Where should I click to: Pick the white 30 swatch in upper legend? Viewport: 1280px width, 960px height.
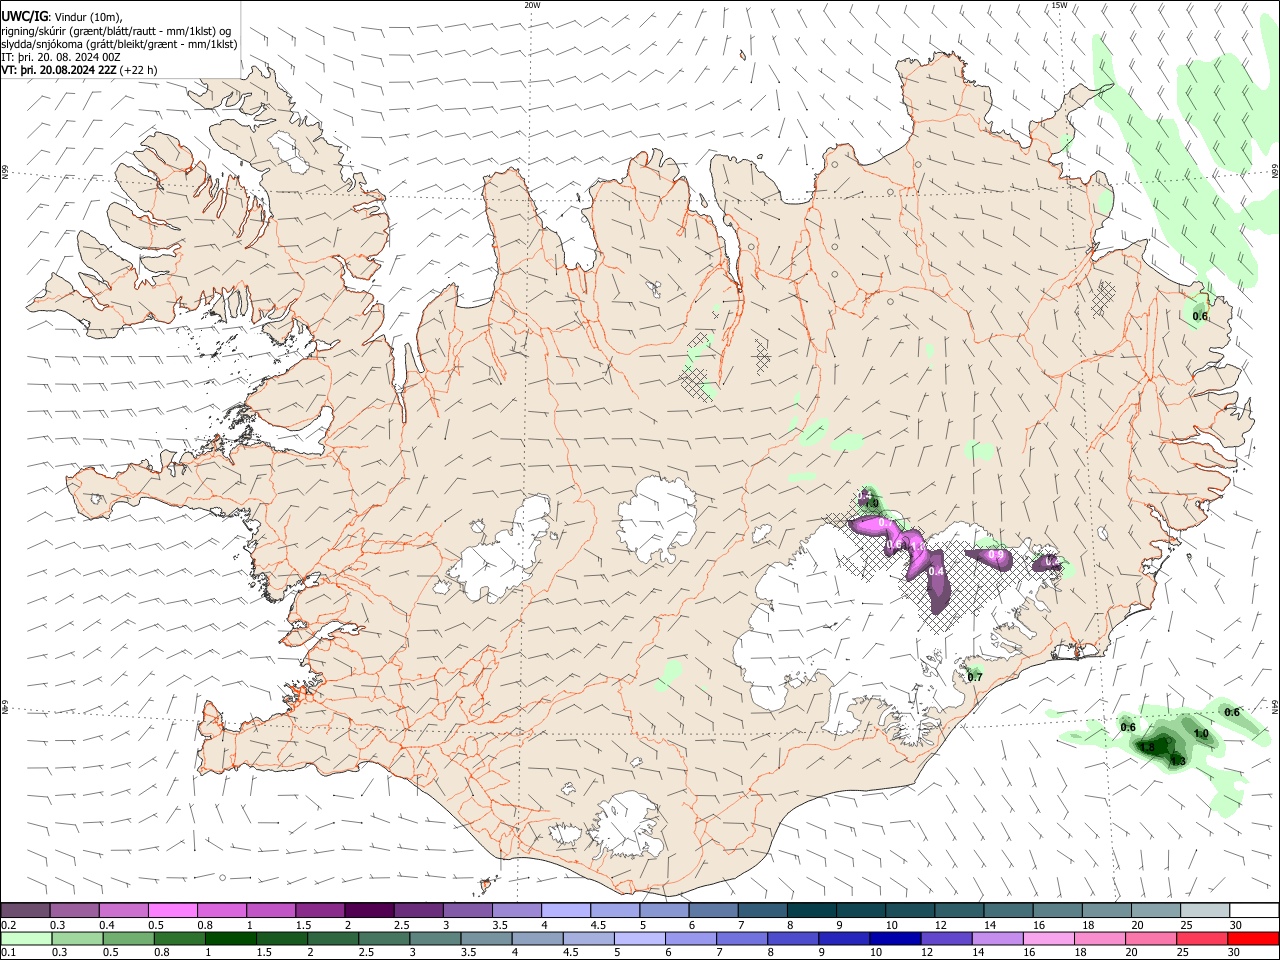pos(1252,910)
